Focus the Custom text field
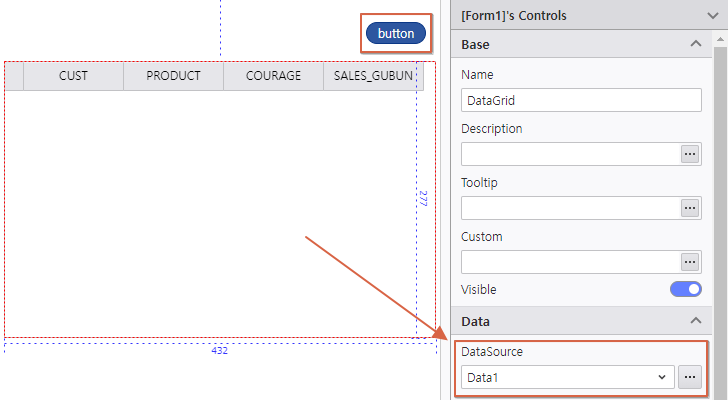The width and height of the screenshot is (728, 400). tap(570, 262)
